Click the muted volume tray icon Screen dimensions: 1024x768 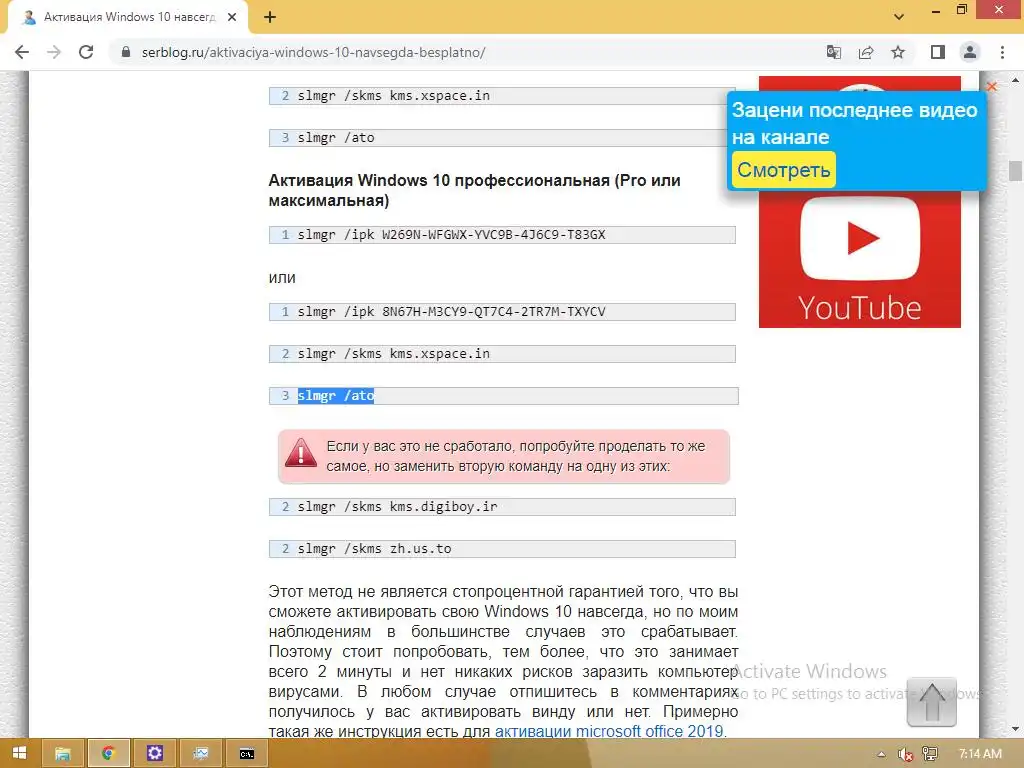(x=904, y=754)
